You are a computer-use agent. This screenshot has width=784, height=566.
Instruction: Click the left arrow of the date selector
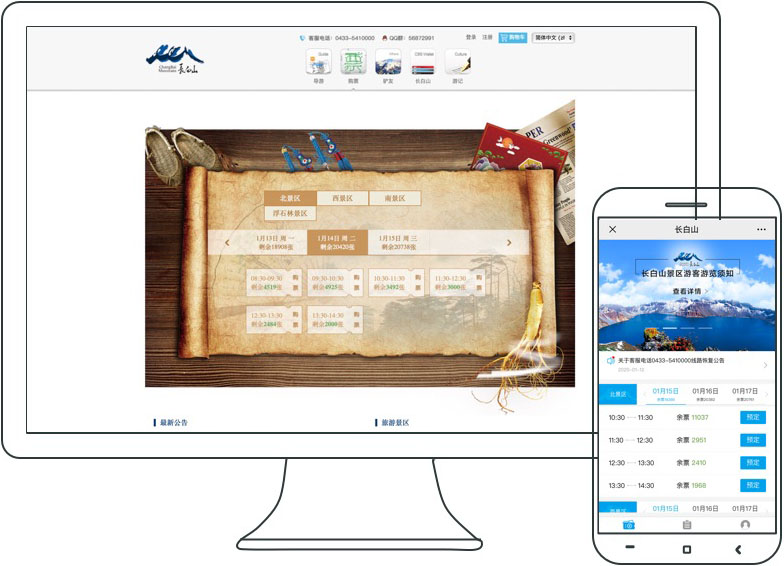click(x=227, y=242)
